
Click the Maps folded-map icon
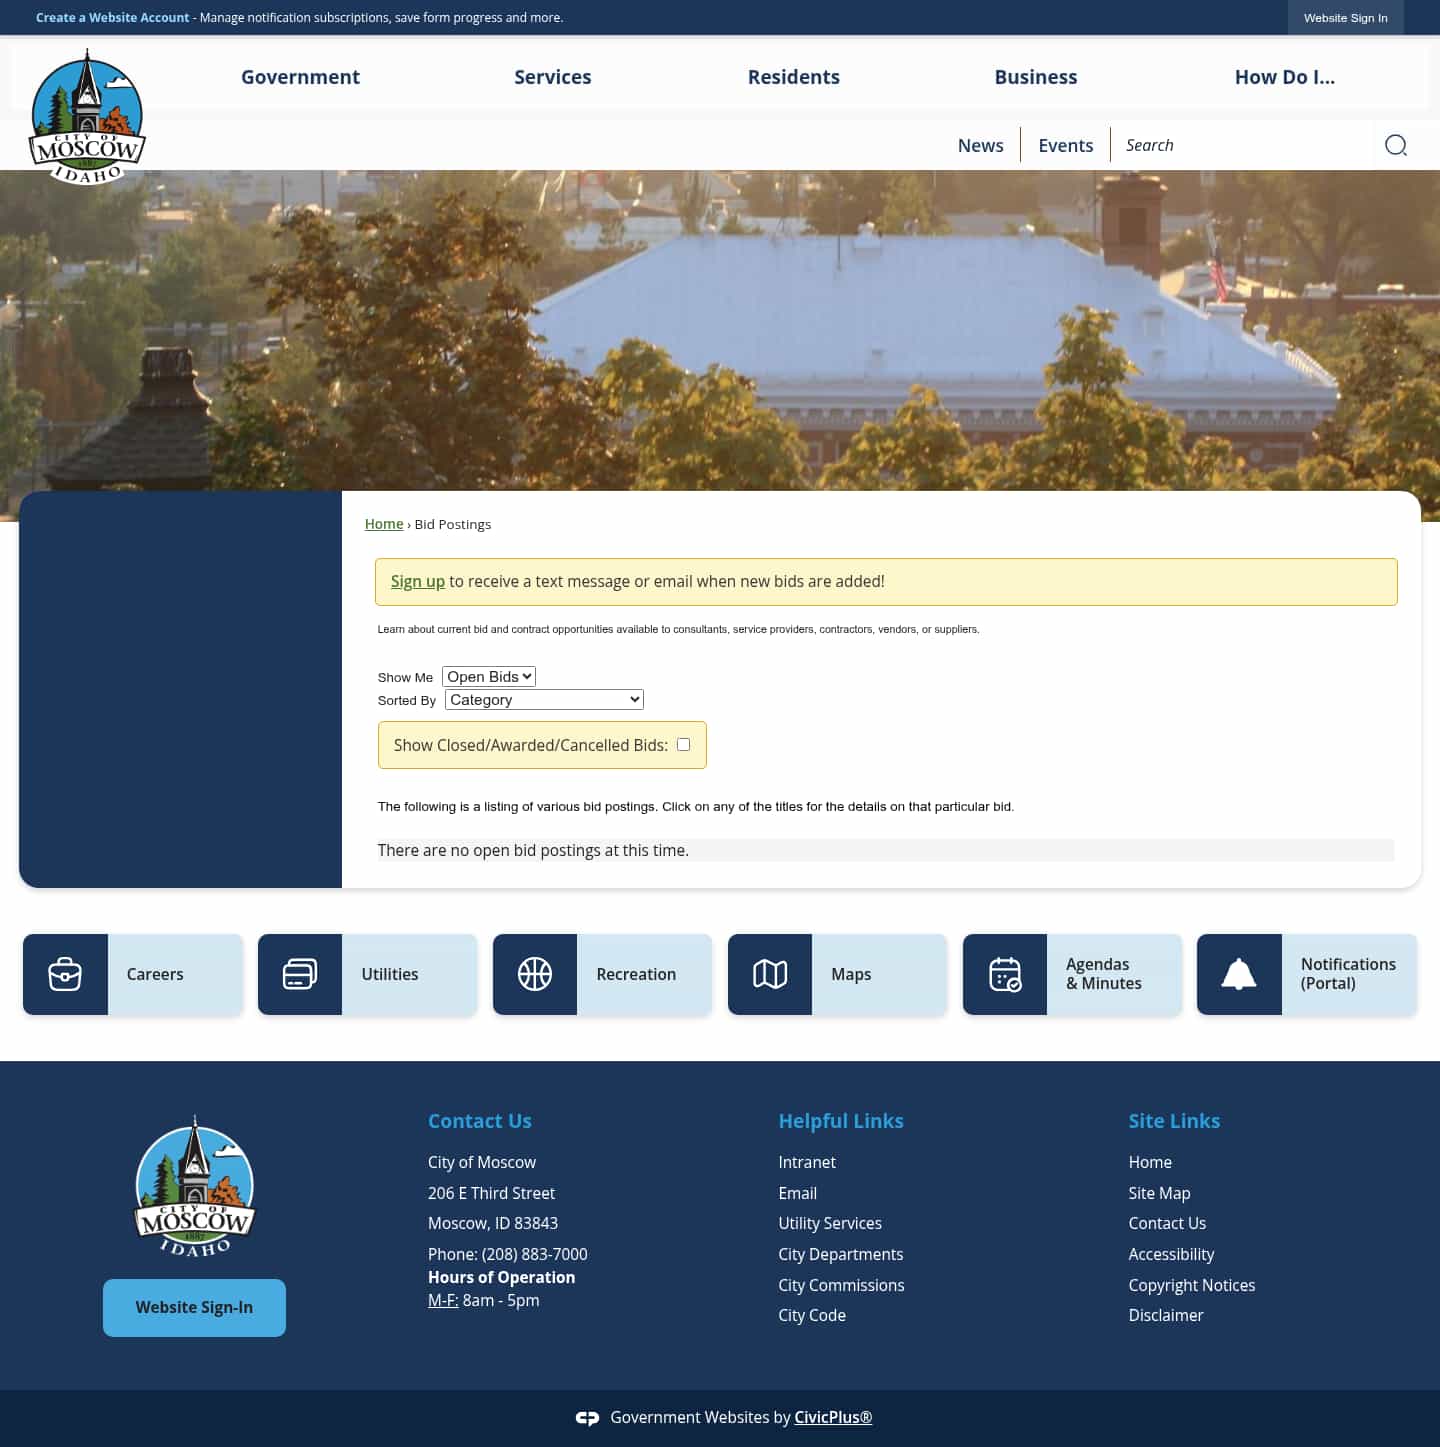point(771,973)
